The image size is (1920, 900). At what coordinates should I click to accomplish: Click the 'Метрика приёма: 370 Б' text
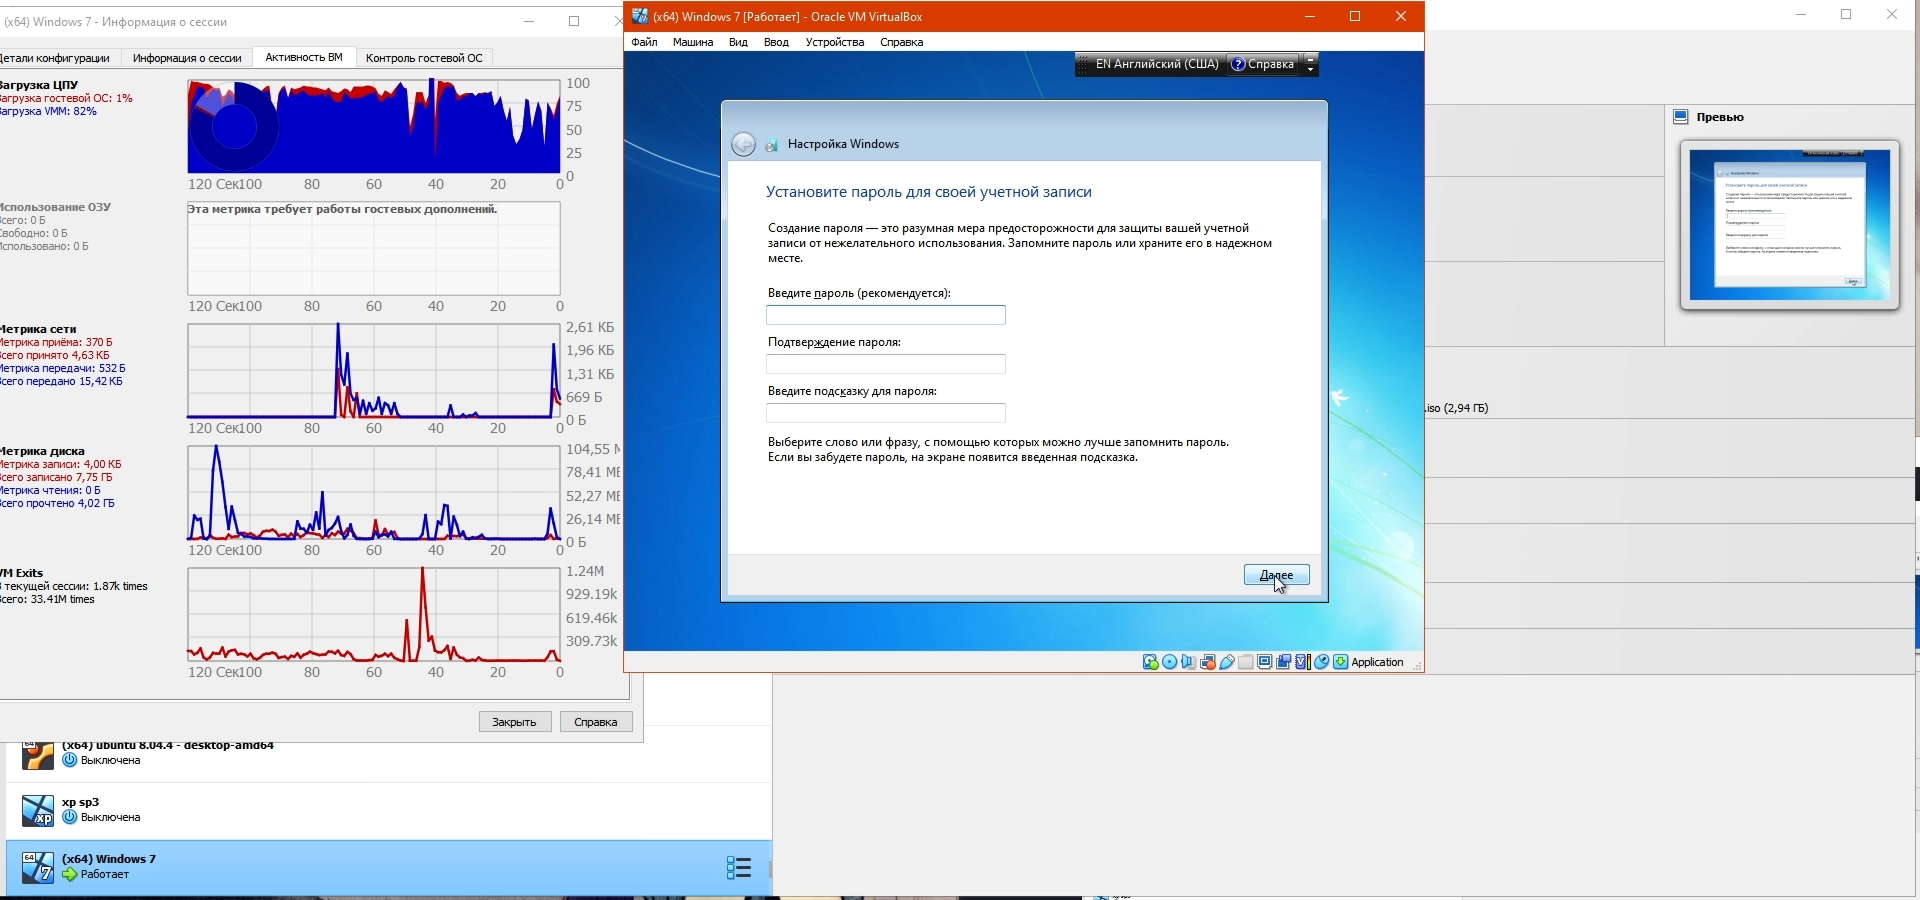point(57,342)
